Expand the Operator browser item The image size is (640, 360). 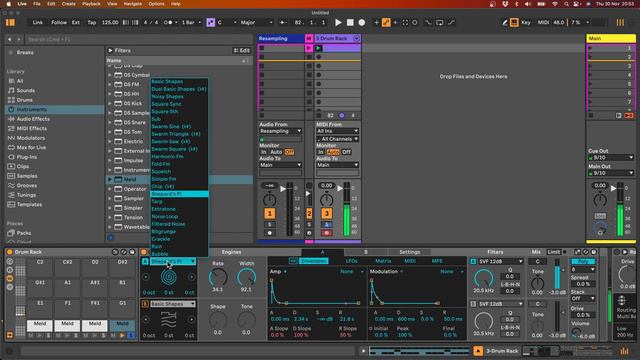click(x=109, y=189)
